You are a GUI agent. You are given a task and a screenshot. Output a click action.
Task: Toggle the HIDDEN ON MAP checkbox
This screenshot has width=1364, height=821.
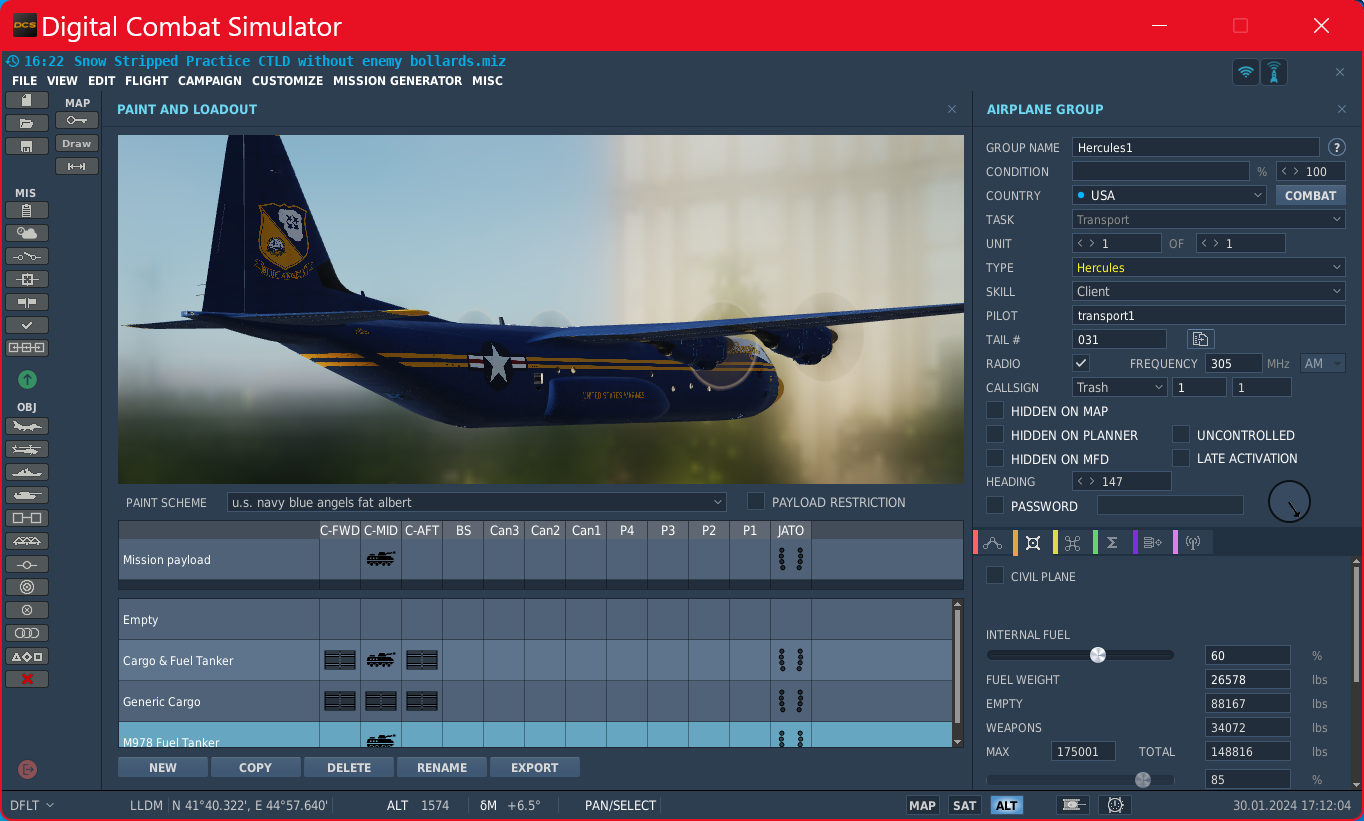click(995, 410)
